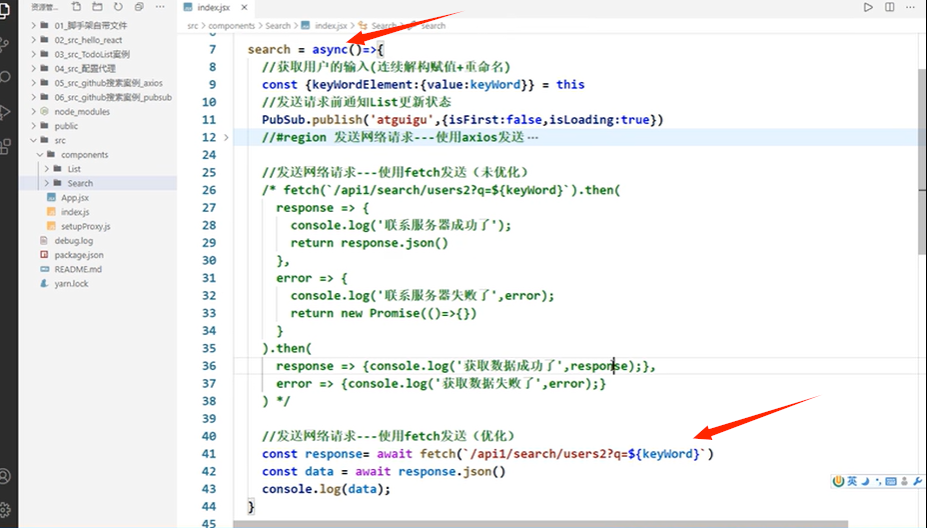Open the App.jsx file
Viewport: 927px width, 528px height.
click(x=74, y=197)
